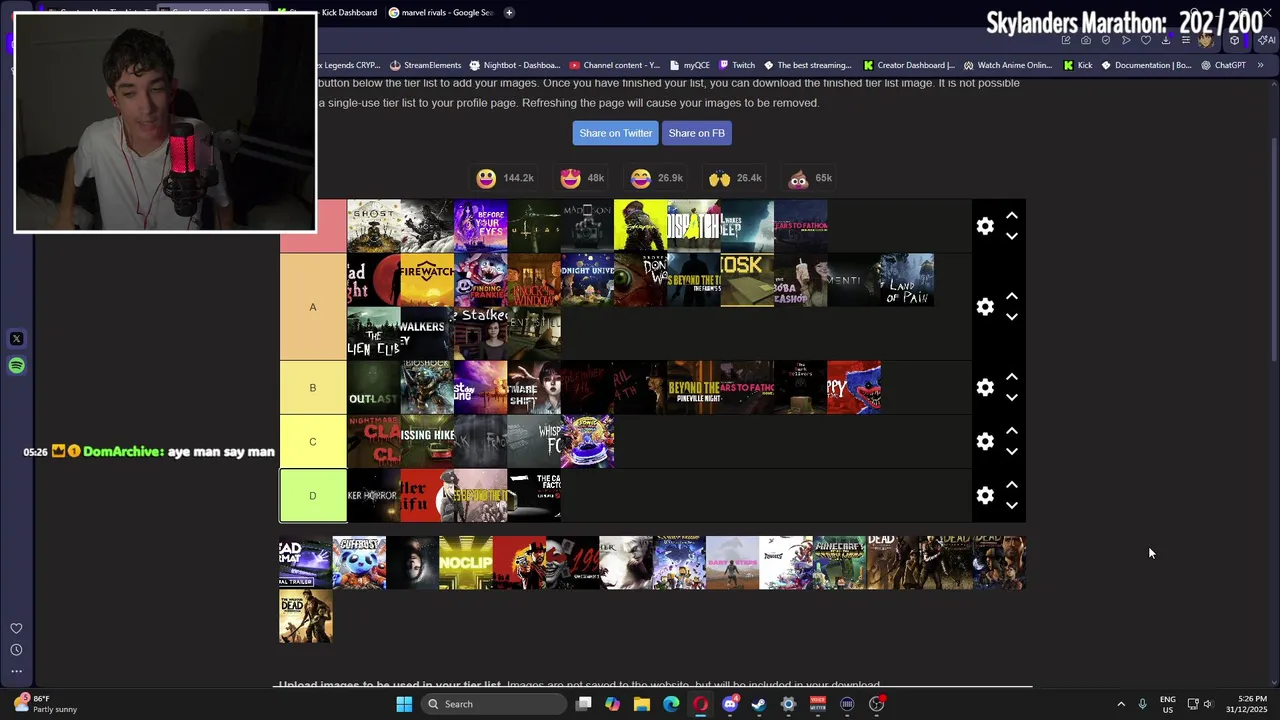Open a new browser tab with plus button
Screen dimensions: 1280x720
click(x=509, y=13)
